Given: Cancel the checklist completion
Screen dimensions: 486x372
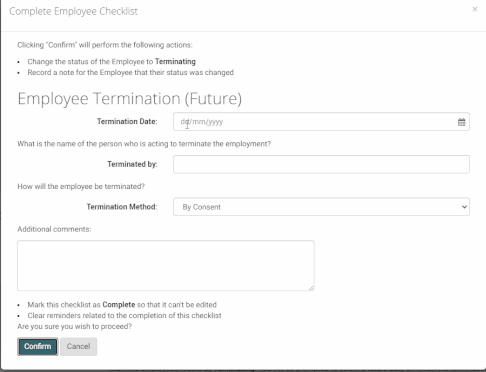Looking at the screenshot, I should tap(78, 347).
